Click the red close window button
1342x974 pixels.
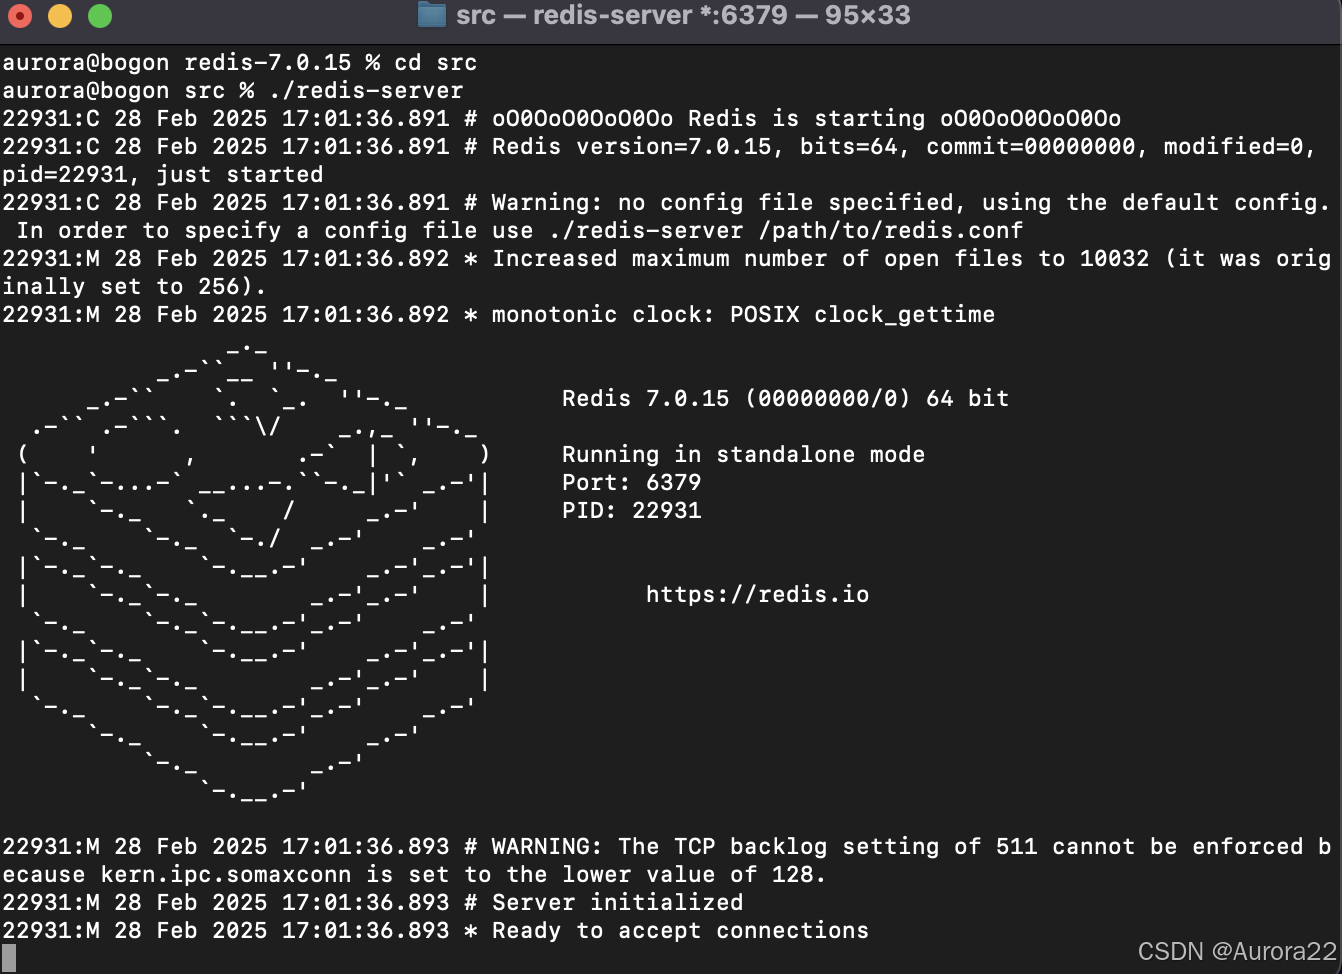(x=20, y=16)
